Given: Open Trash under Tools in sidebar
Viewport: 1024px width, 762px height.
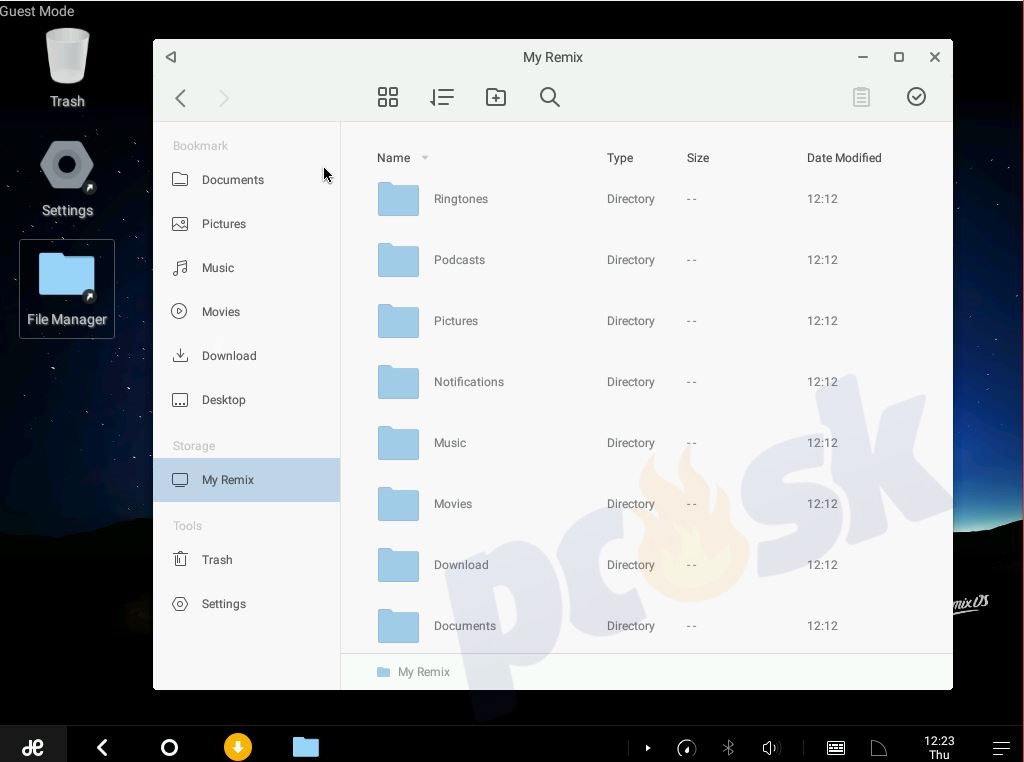Looking at the screenshot, I should 246,560.
